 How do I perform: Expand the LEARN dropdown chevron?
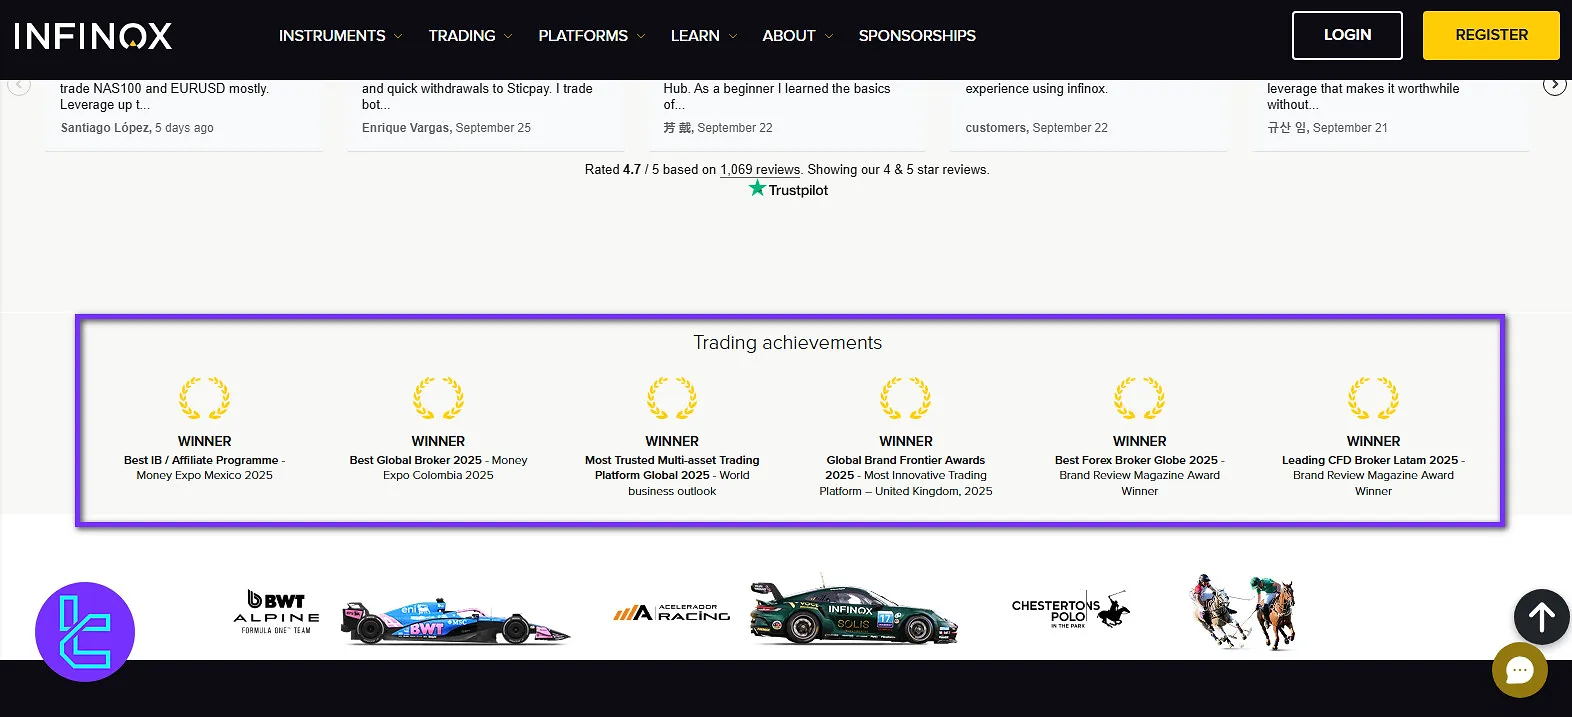click(x=733, y=36)
